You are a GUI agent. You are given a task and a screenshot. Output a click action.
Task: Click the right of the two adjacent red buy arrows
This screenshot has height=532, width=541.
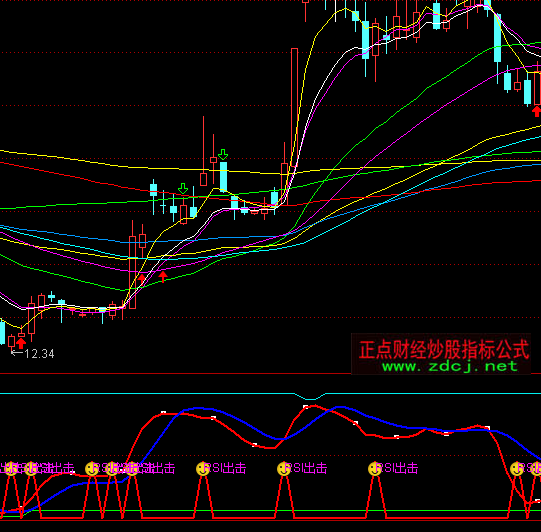tap(163, 276)
